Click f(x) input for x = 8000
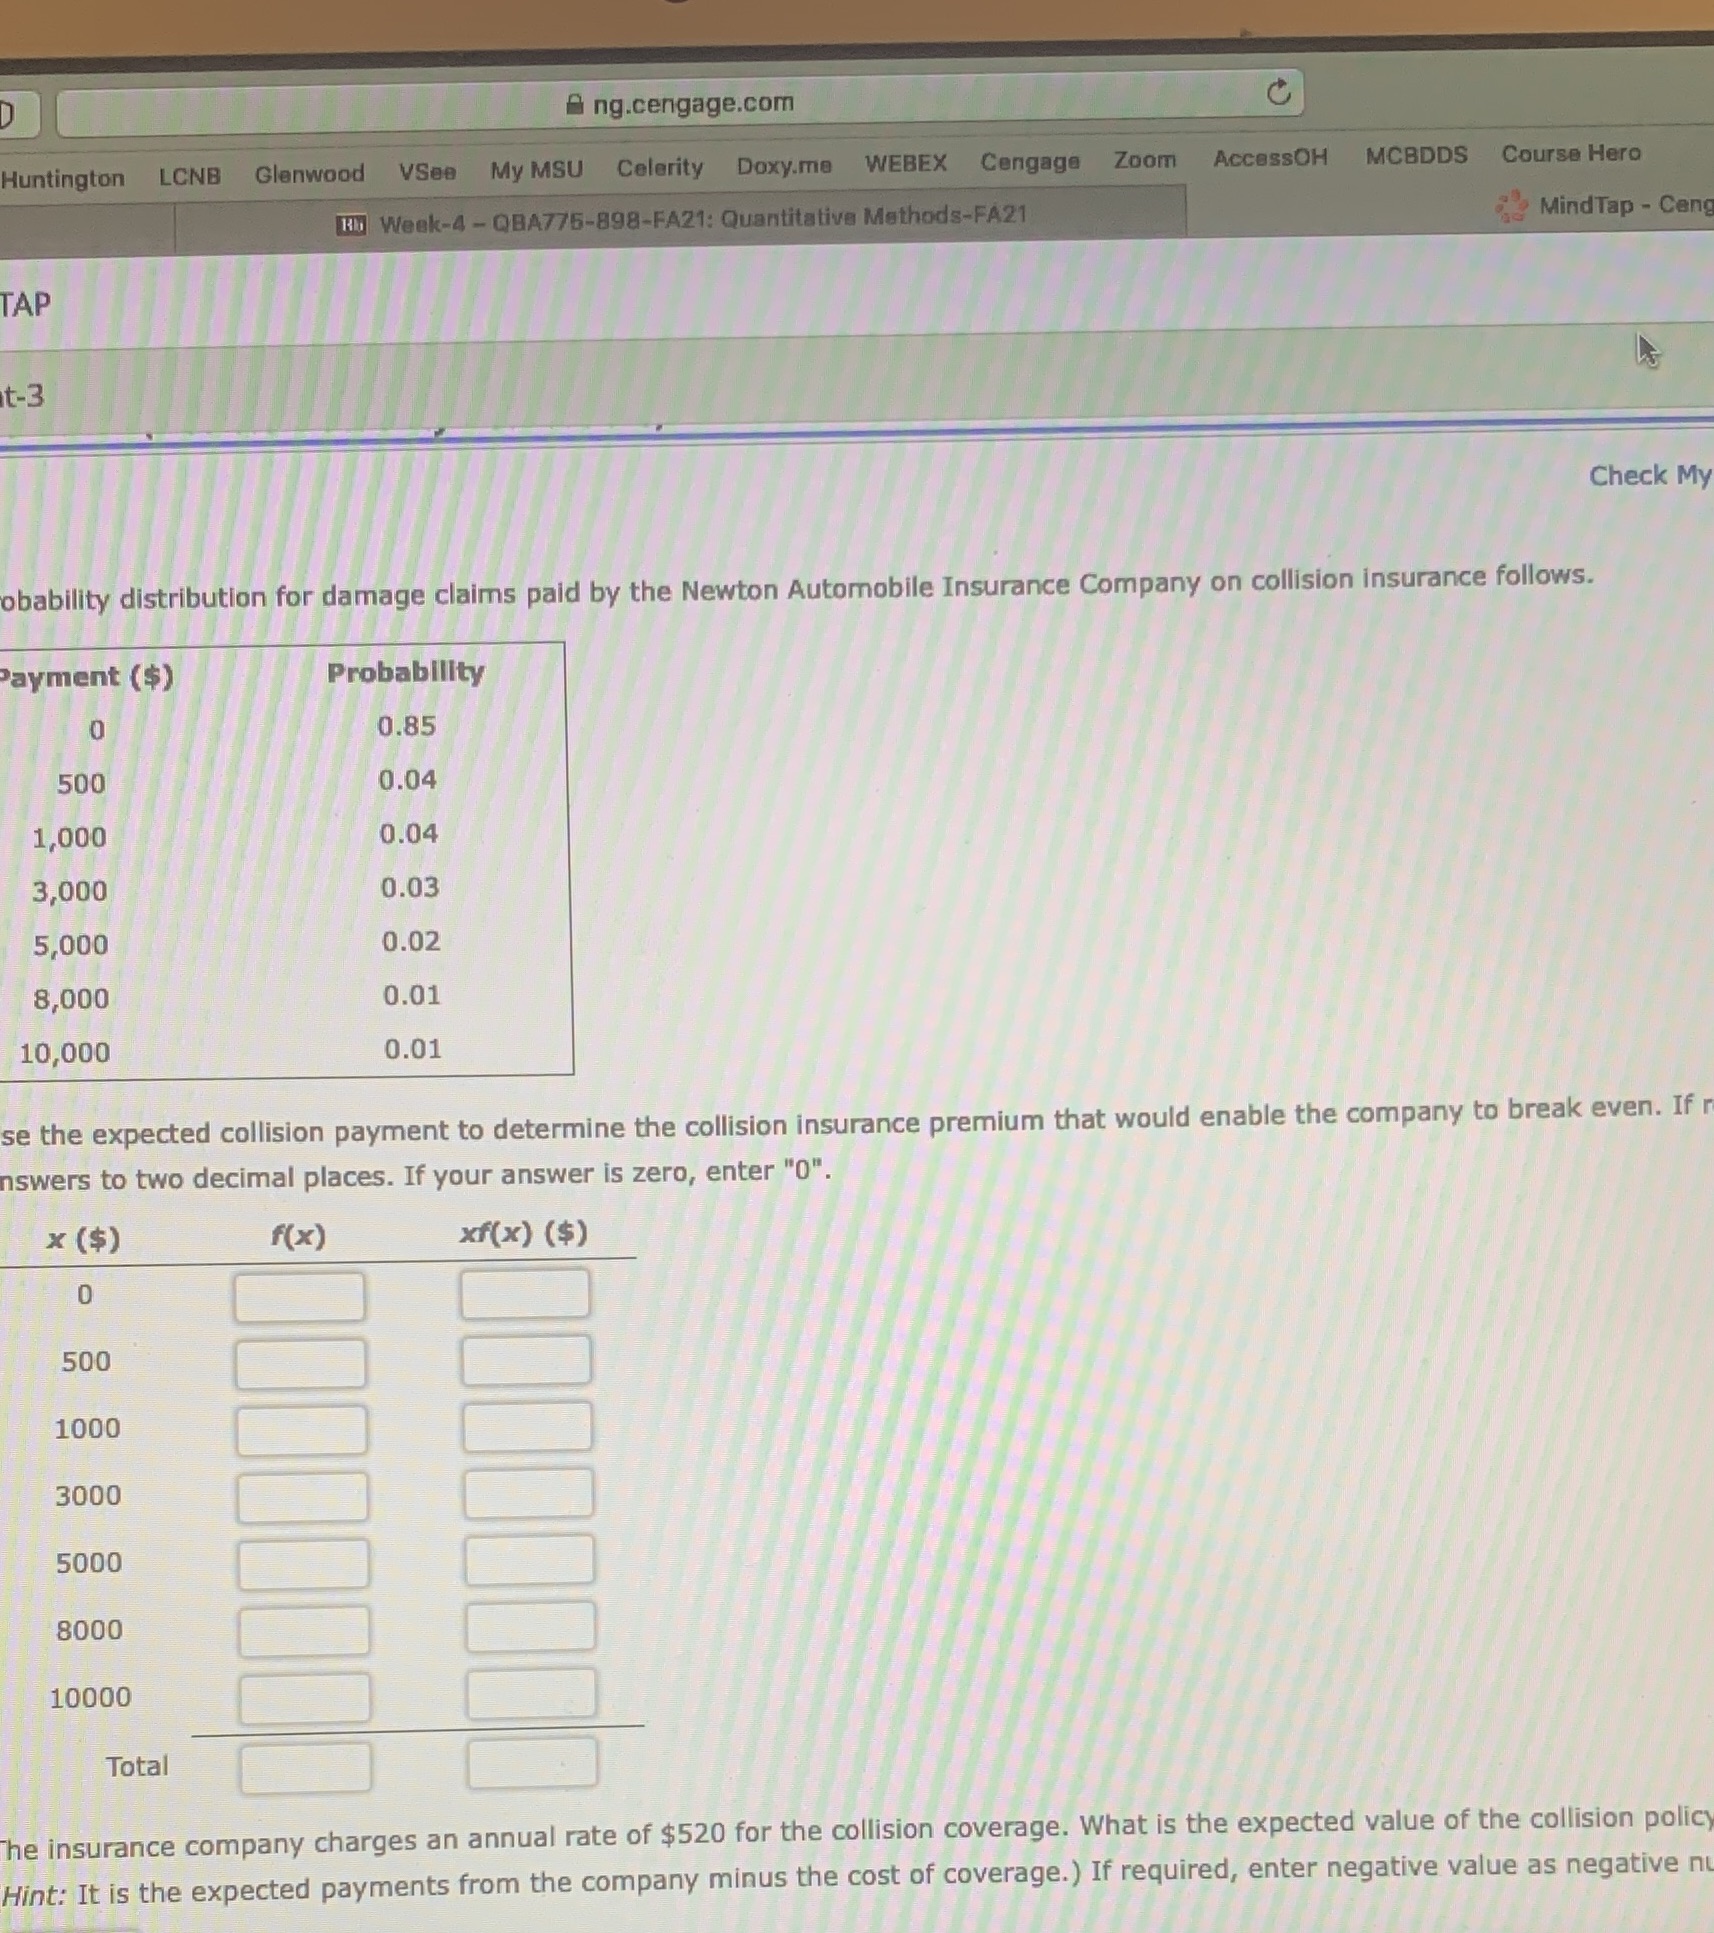The height and width of the screenshot is (1933, 1714). click(x=304, y=1631)
